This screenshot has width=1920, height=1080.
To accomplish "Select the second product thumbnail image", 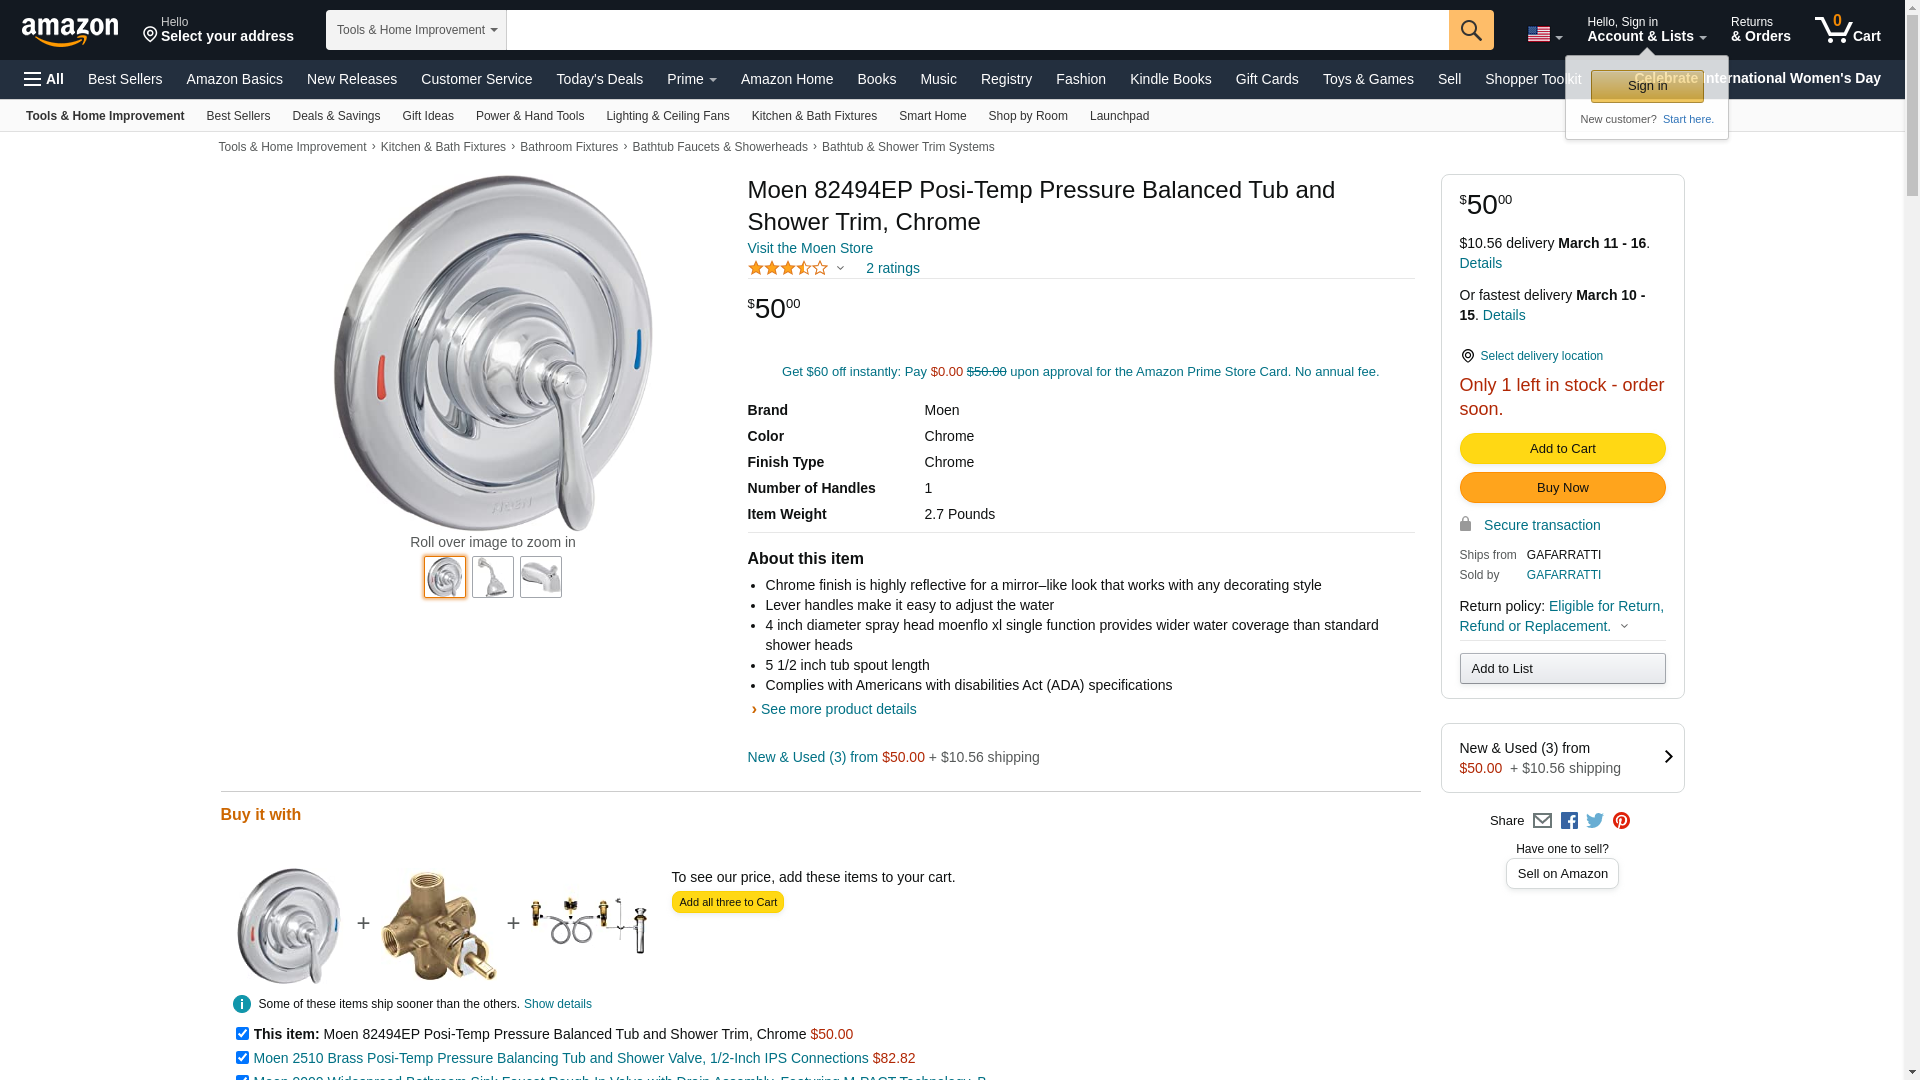I will coord(493,577).
